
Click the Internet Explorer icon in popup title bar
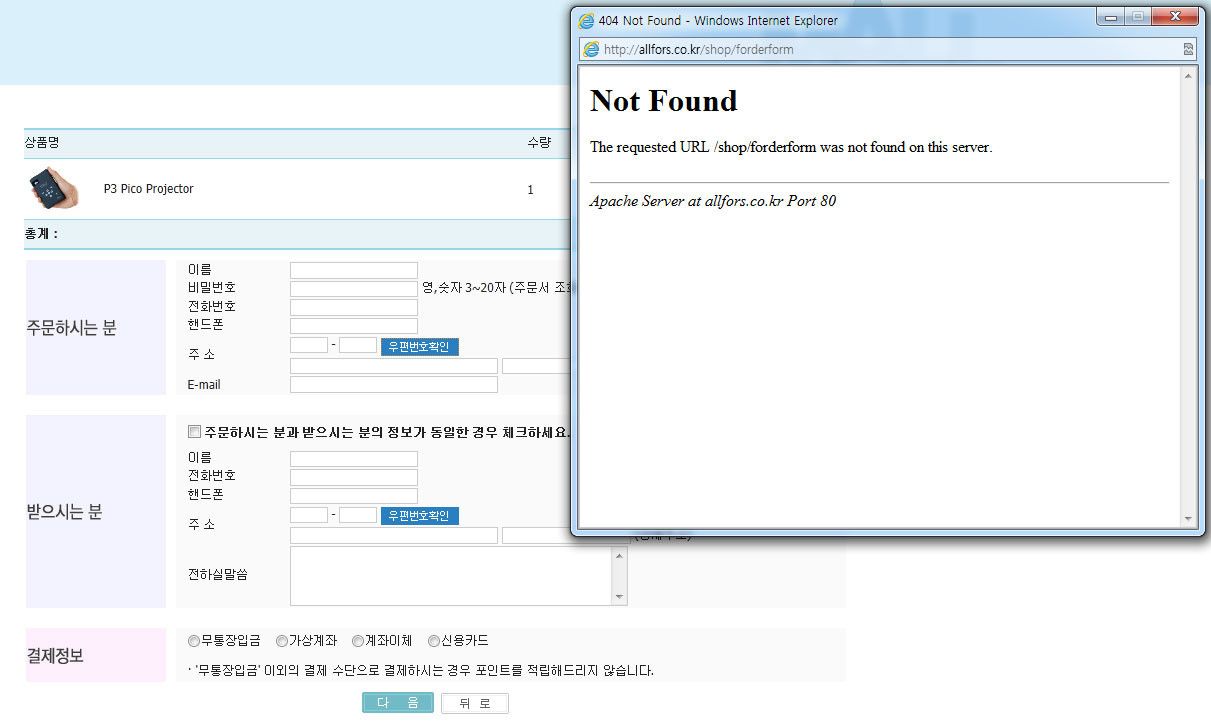[586, 20]
